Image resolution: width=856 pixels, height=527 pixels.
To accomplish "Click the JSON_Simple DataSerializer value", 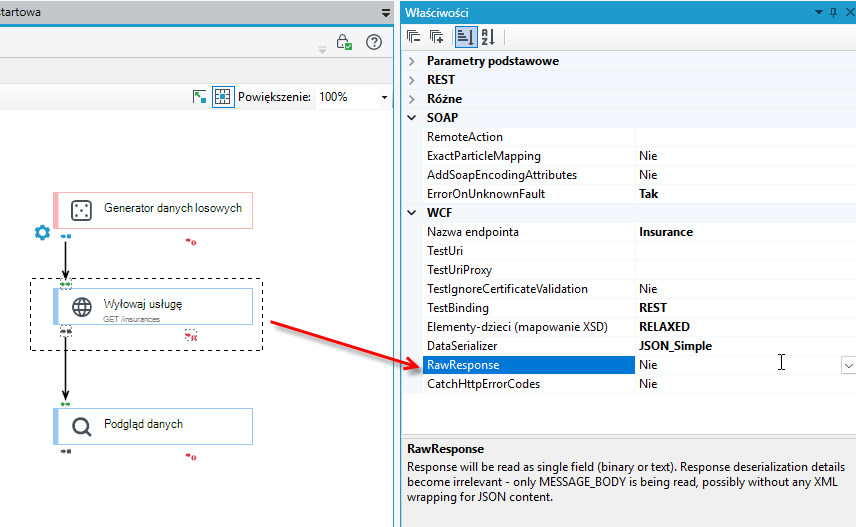I will tap(676, 346).
